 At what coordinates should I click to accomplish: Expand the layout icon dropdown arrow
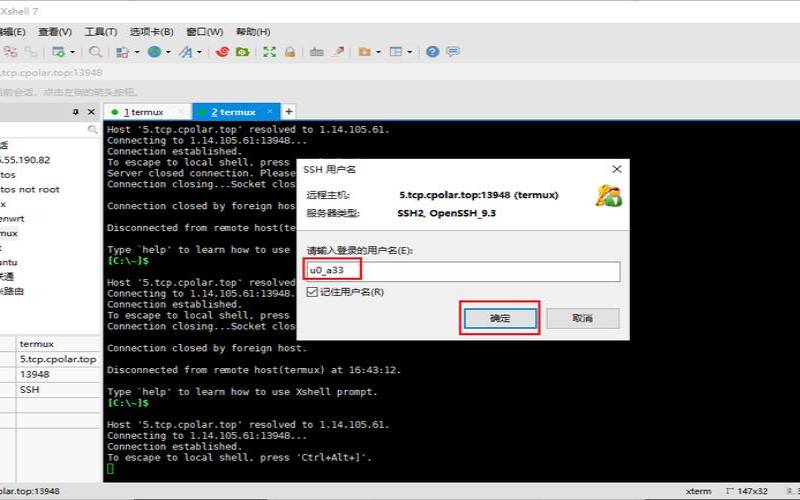(409, 52)
